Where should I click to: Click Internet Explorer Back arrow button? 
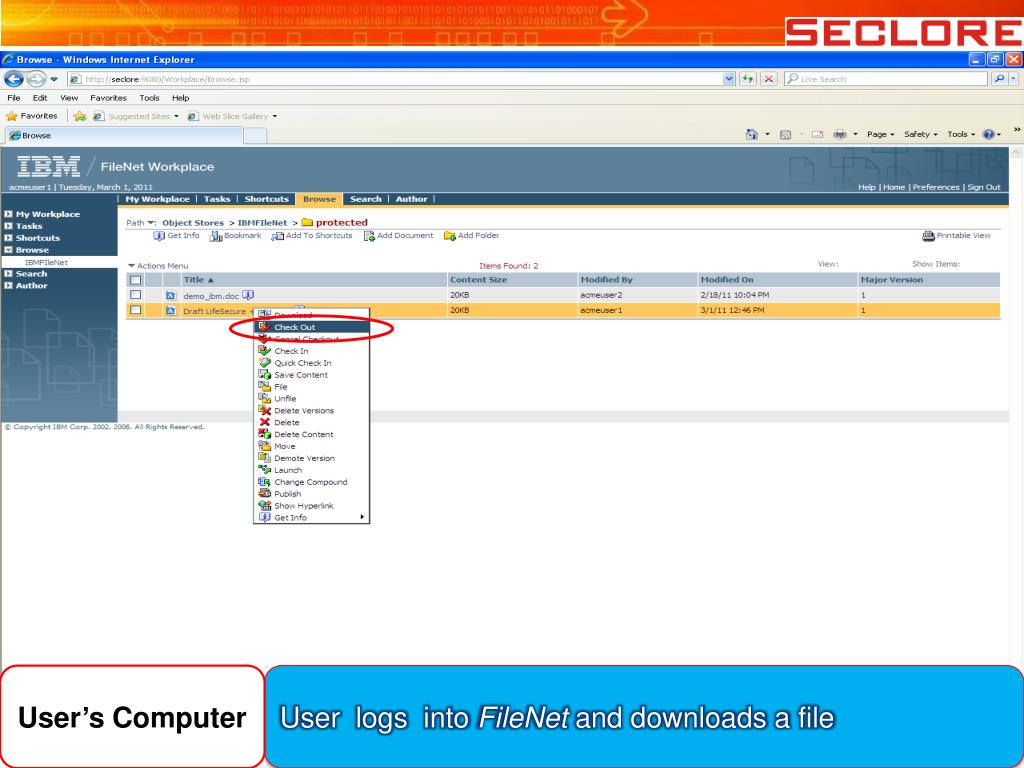(x=14, y=79)
